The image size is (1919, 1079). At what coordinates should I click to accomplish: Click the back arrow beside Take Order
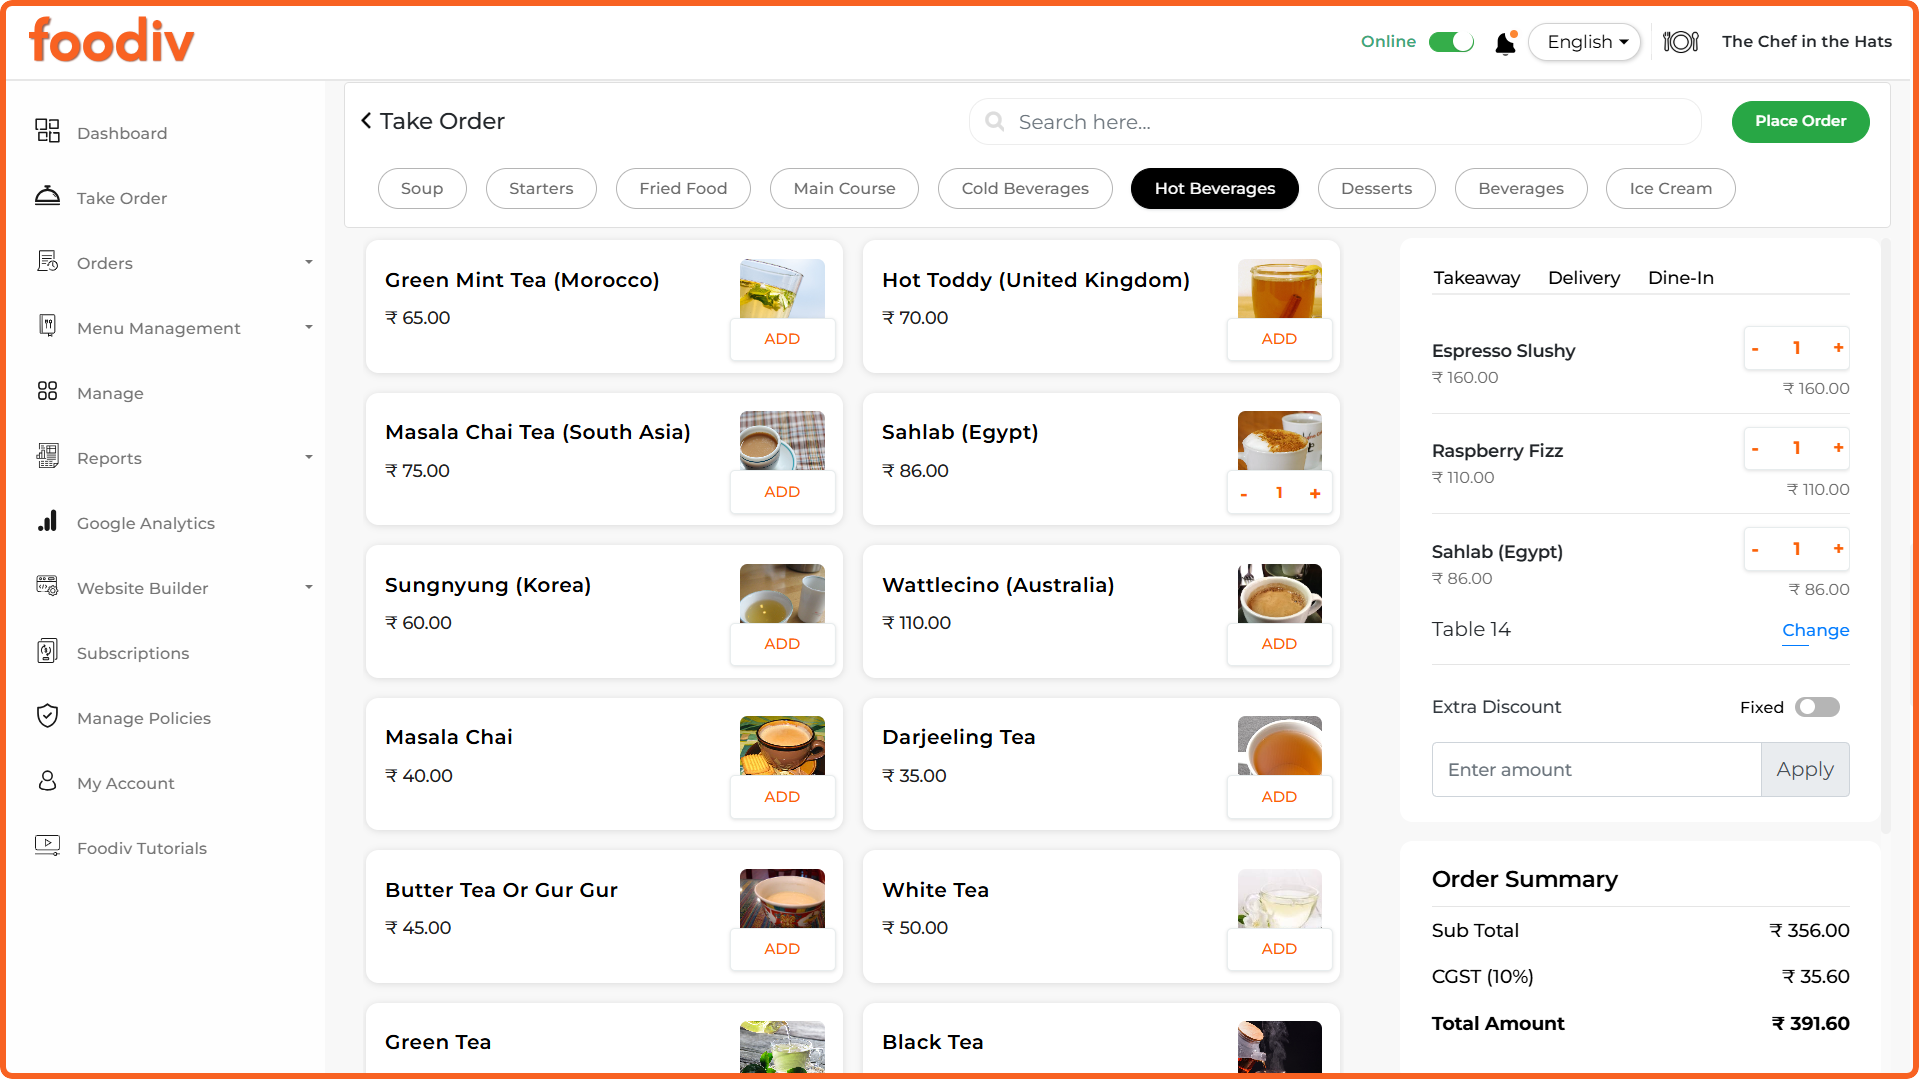coord(366,121)
